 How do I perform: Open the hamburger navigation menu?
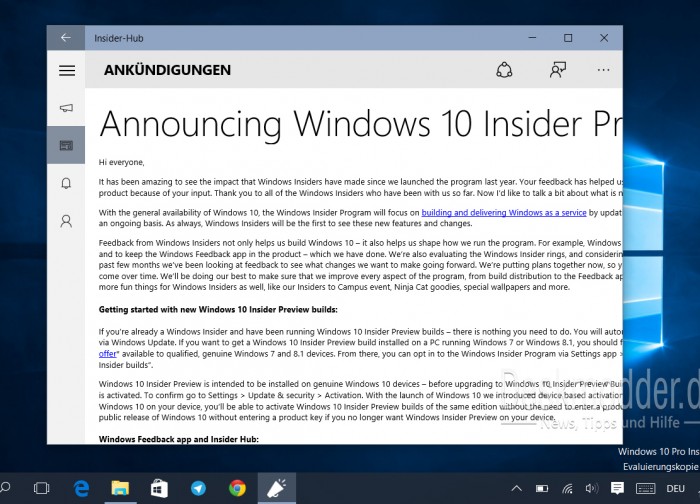coord(67,70)
